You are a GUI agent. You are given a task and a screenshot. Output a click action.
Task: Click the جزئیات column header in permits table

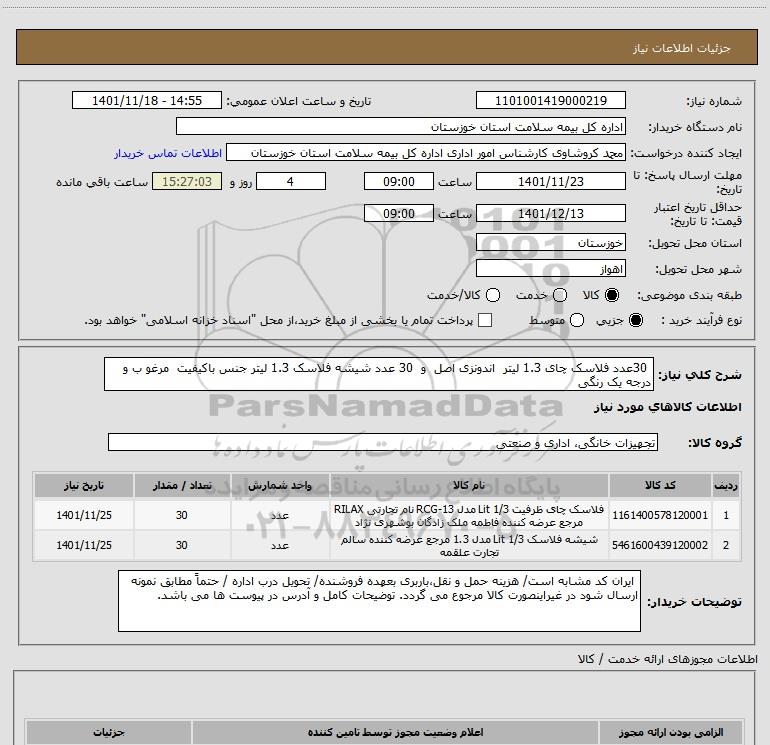109,732
